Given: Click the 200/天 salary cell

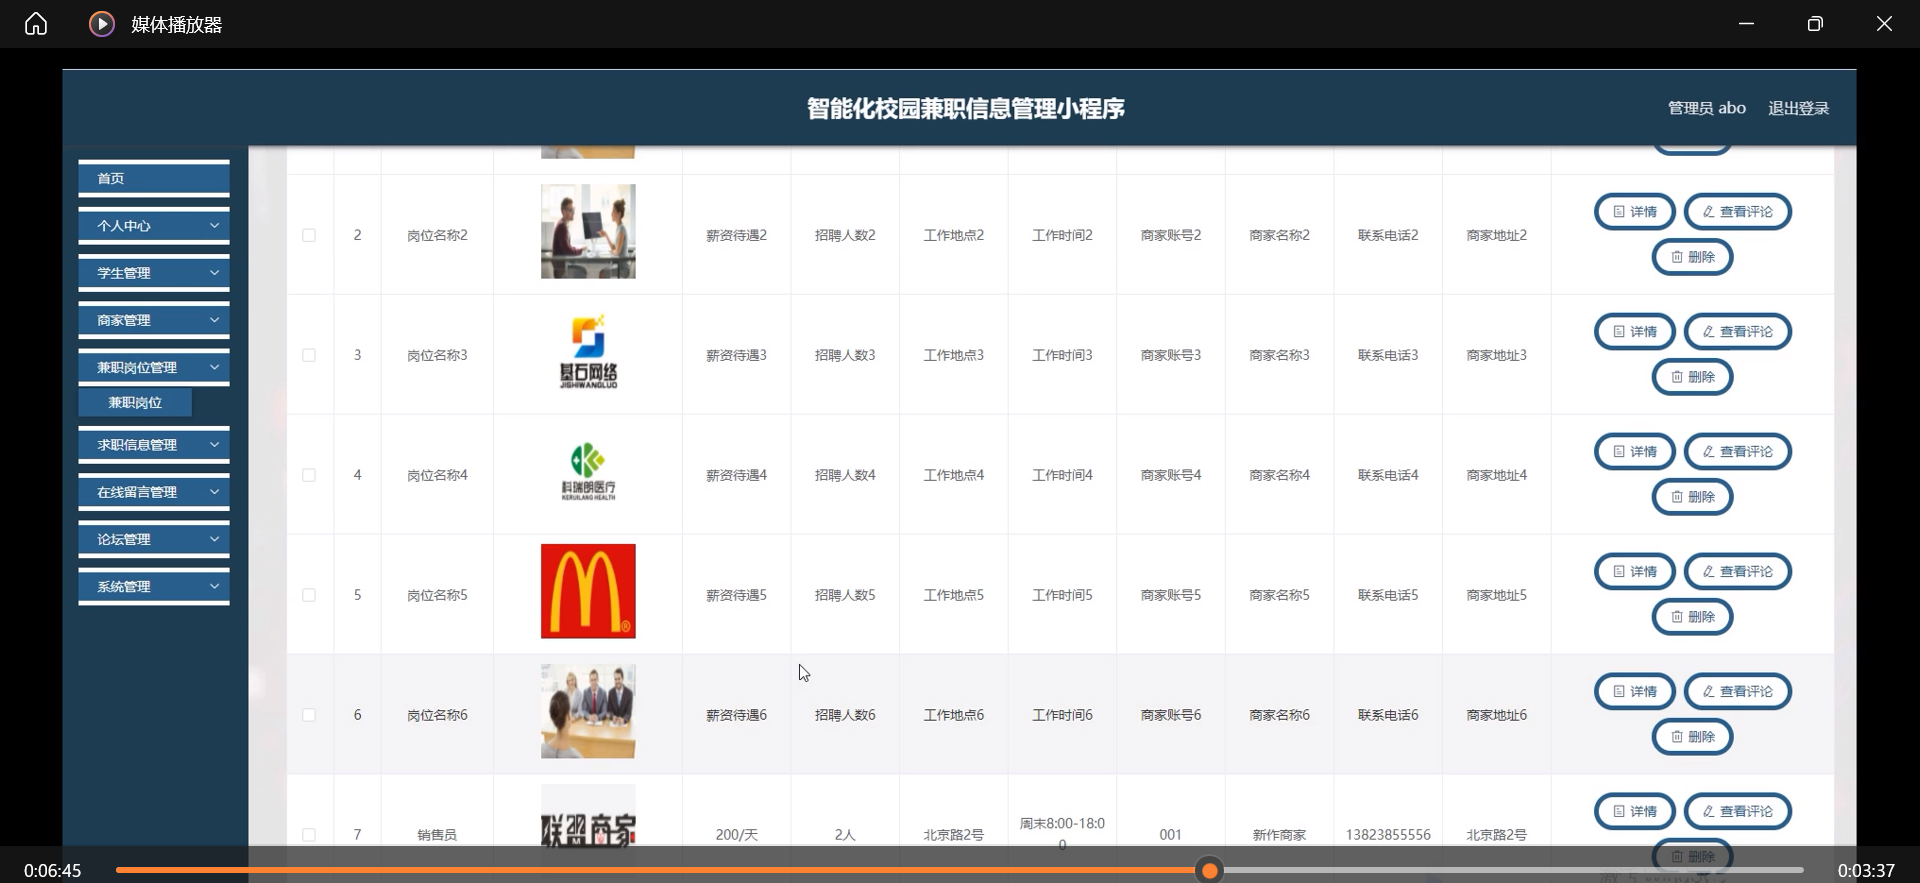Looking at the screenshot, I should 736,835.
